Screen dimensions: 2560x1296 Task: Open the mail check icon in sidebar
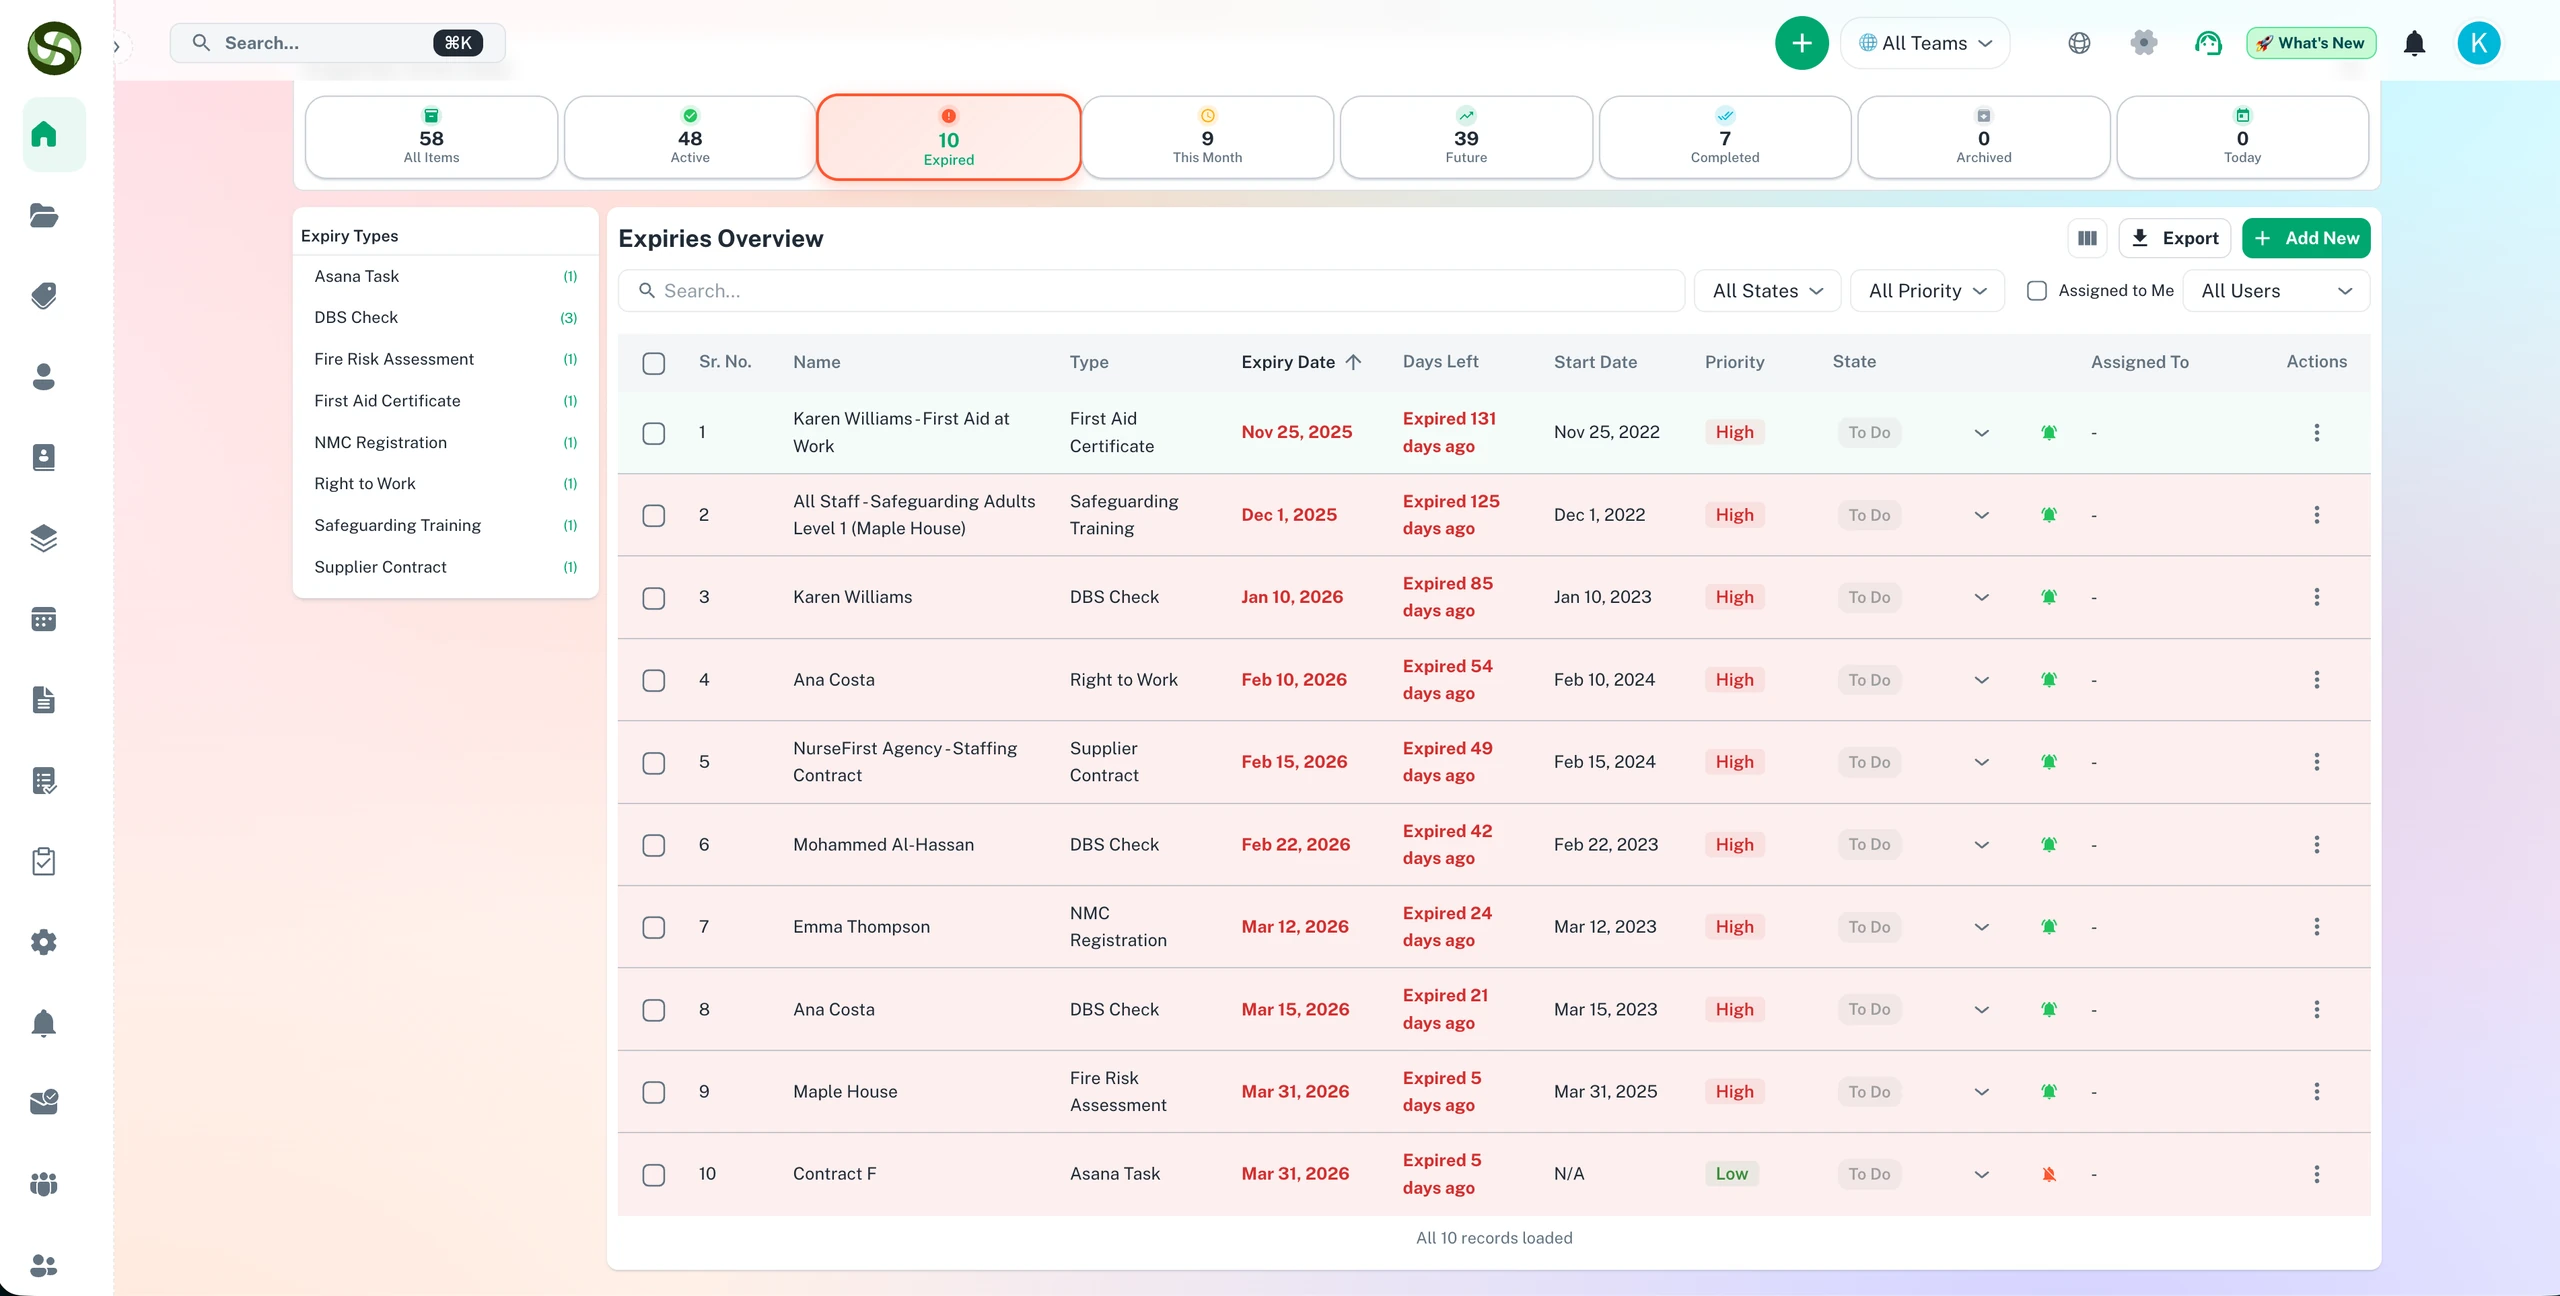44,1103
